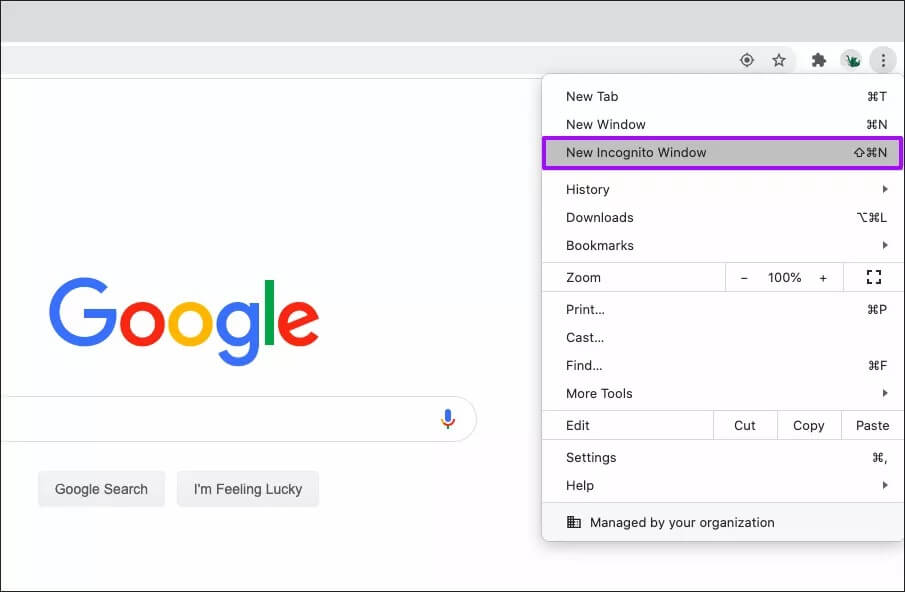Open Downloads from the menu
The width and height of the screenshot is (905, 592).
pyautogui.click(x=723, y=218)
